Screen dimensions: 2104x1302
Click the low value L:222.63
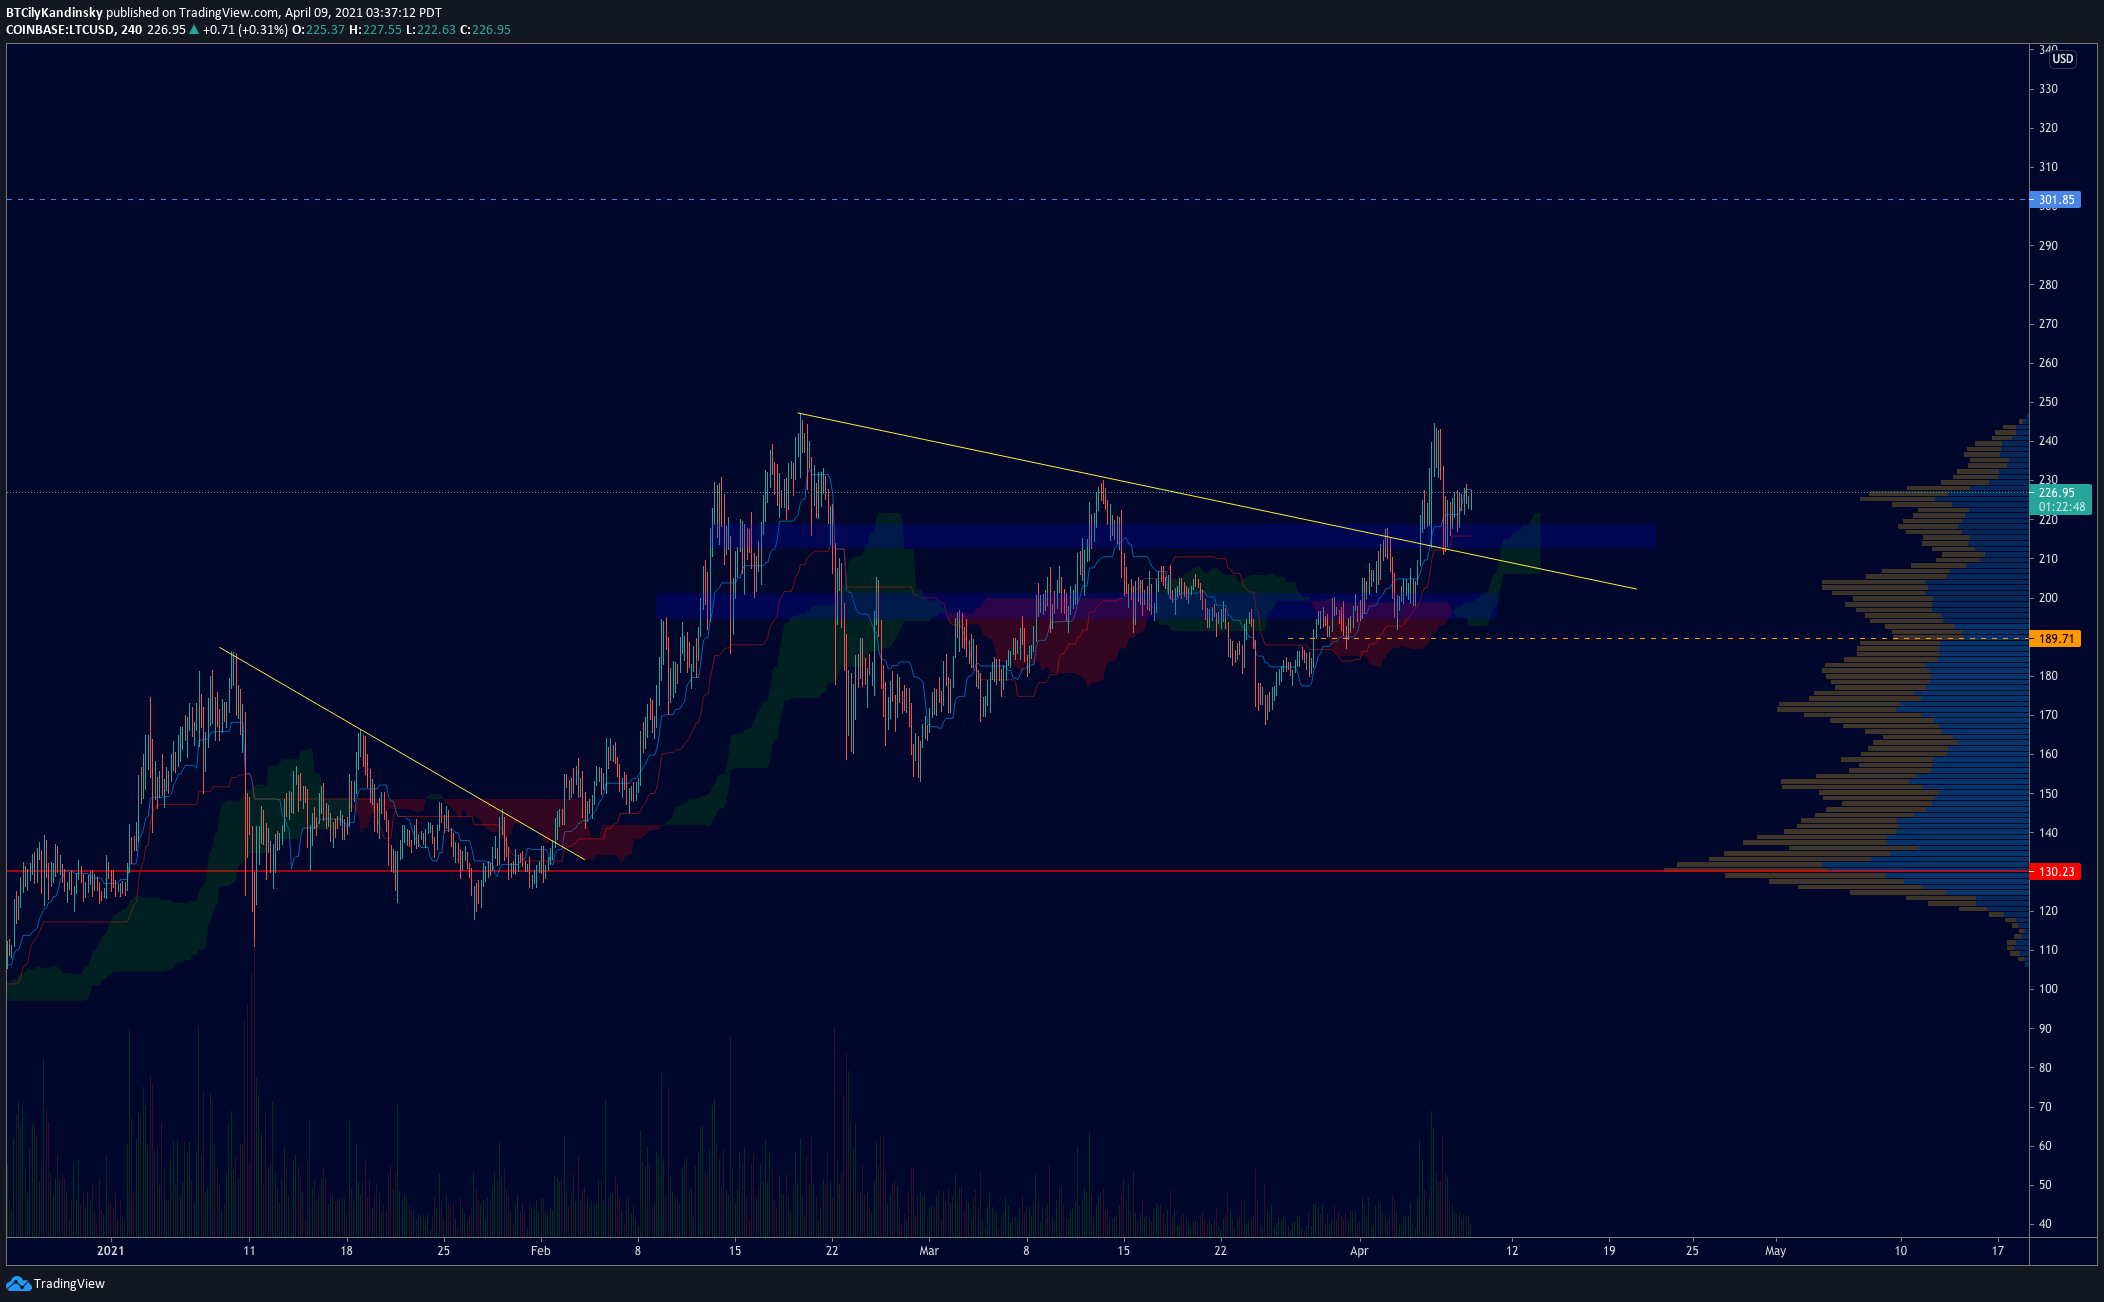430,30
